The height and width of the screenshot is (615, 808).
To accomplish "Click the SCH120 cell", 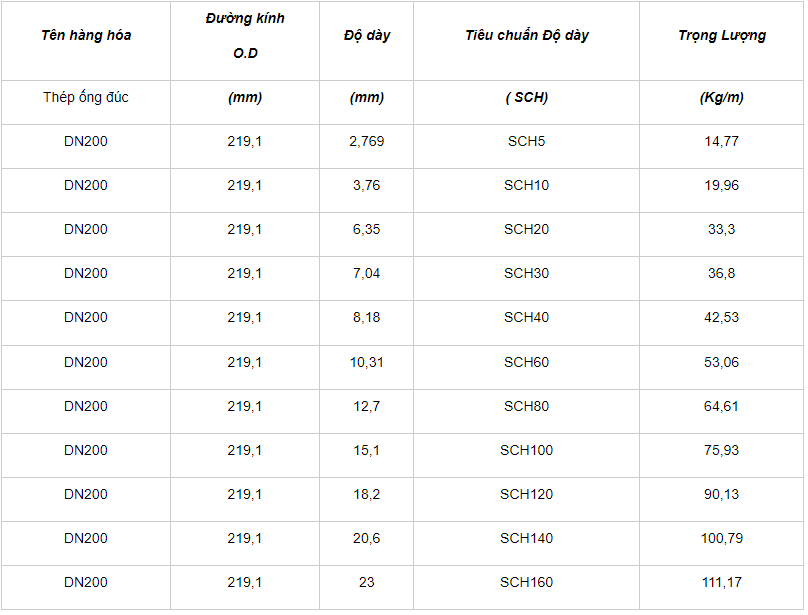I will point(526,494).
